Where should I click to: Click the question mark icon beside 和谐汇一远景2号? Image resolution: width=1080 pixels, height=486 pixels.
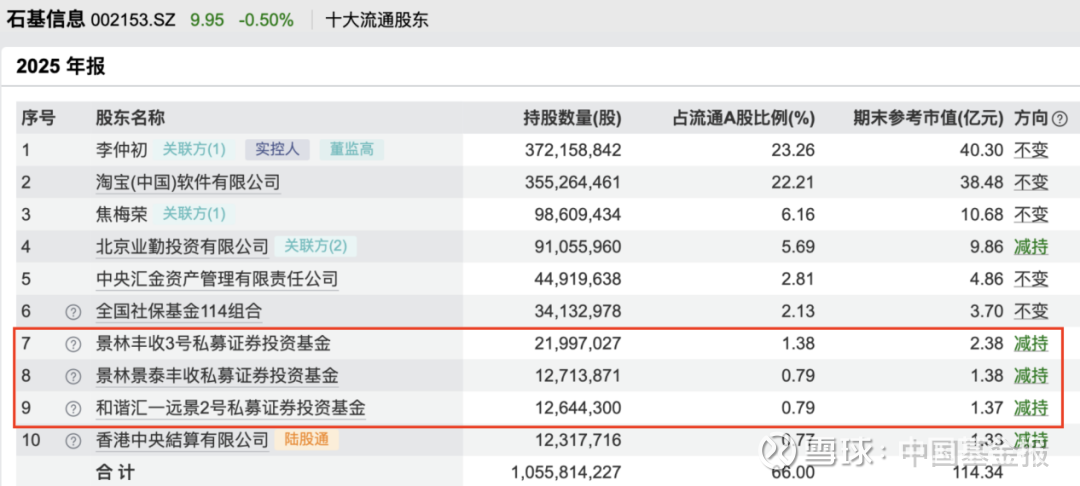pyautogui.click(x=72, y=408)
